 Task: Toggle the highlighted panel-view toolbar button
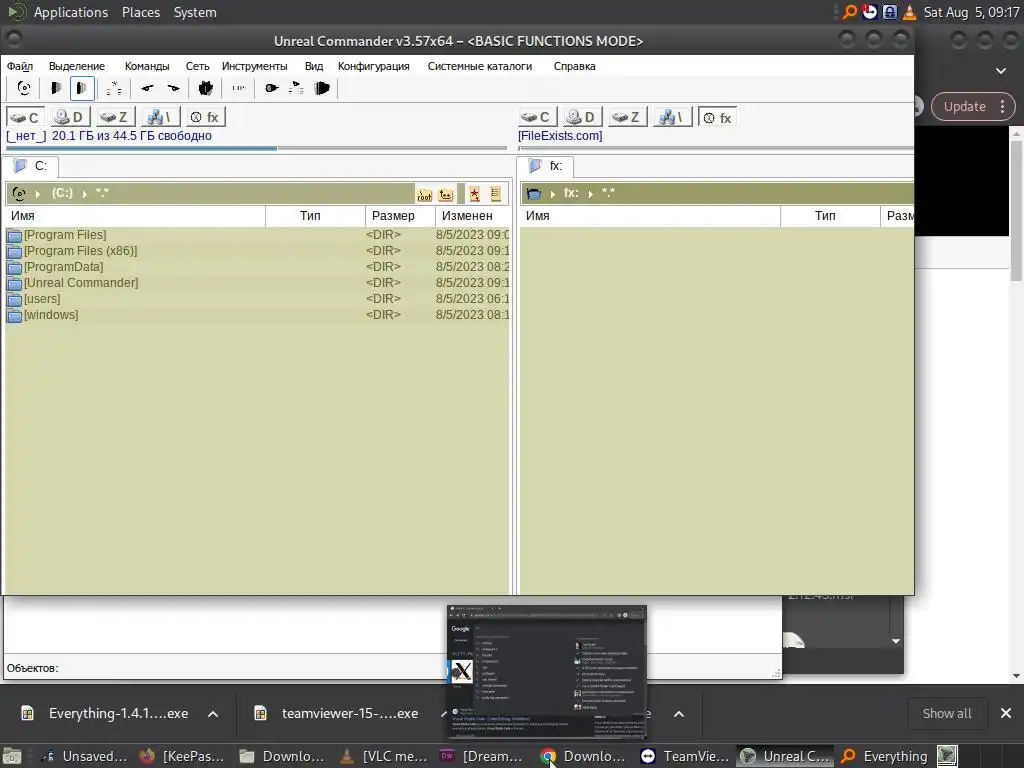[82, 88]
